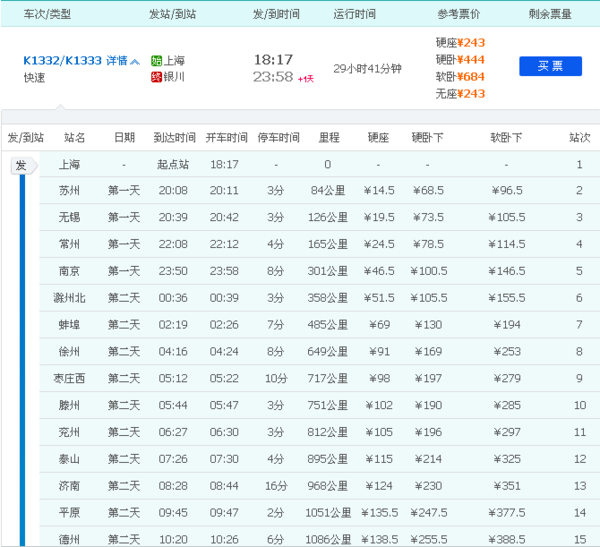Select the 平原 station name
Screen dimensions: 600x547
69,513
